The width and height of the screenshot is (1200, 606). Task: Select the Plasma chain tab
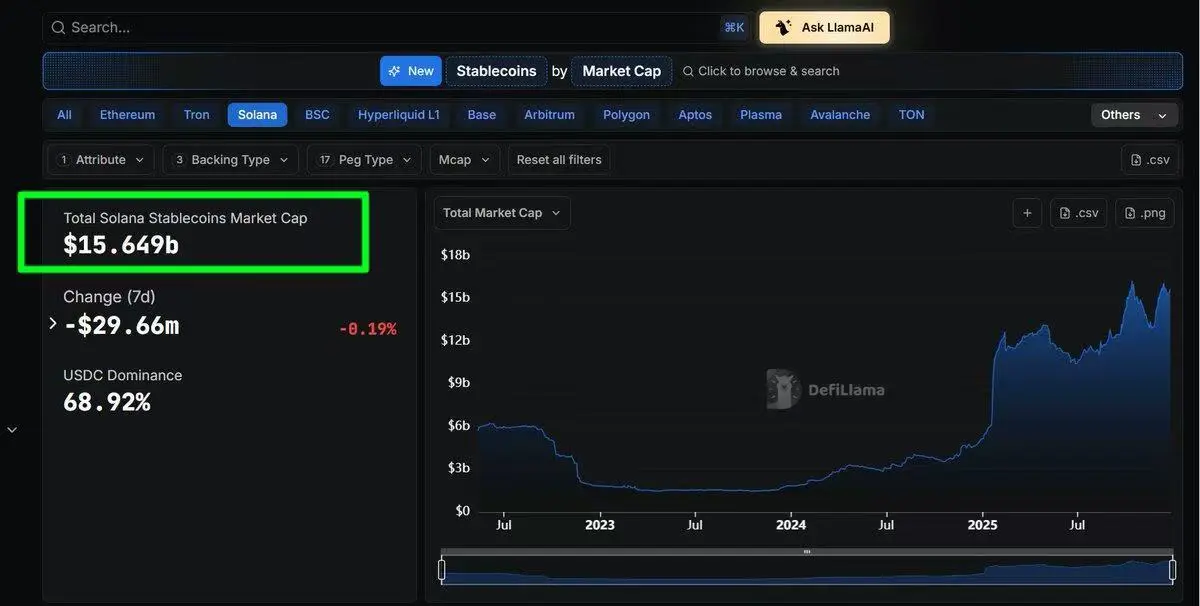pos(761,115)
